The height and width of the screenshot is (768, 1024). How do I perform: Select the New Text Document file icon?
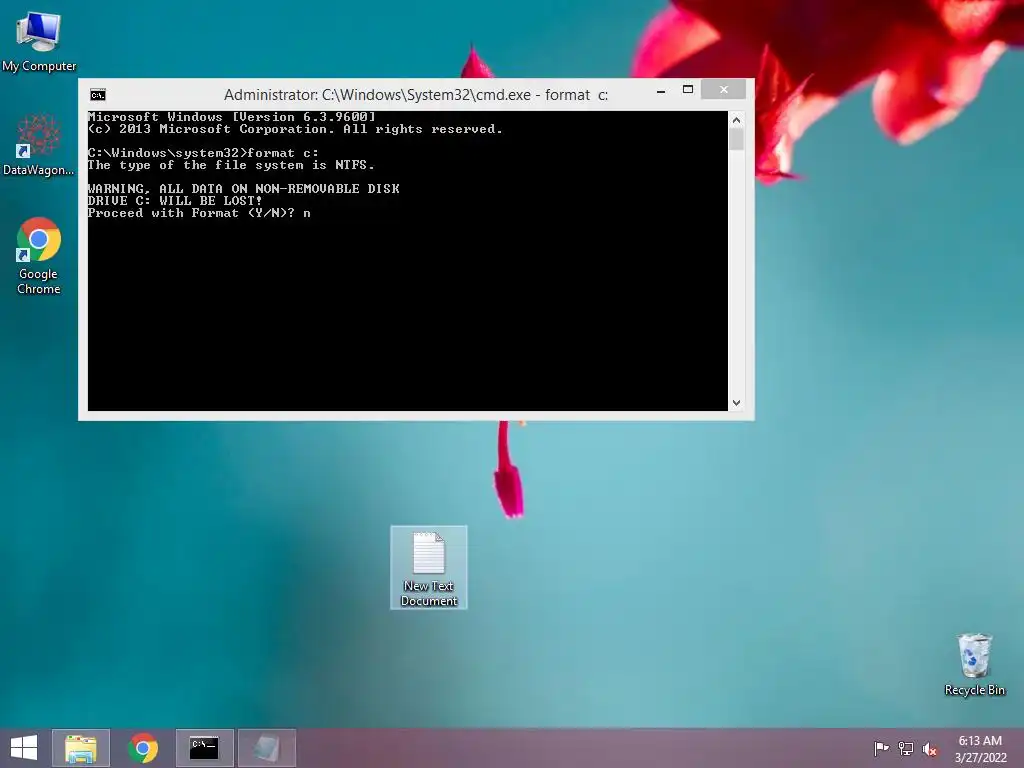(428, 568)
